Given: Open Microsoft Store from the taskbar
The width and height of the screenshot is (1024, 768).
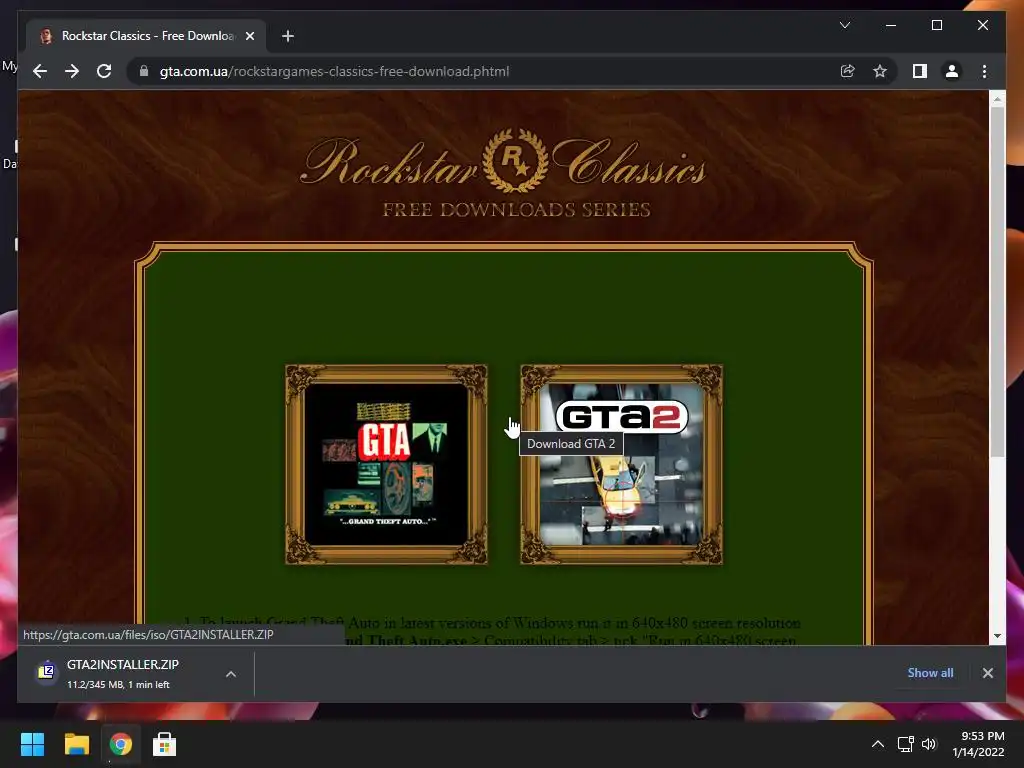Looking at the screenshot, I should coord(165,744).
